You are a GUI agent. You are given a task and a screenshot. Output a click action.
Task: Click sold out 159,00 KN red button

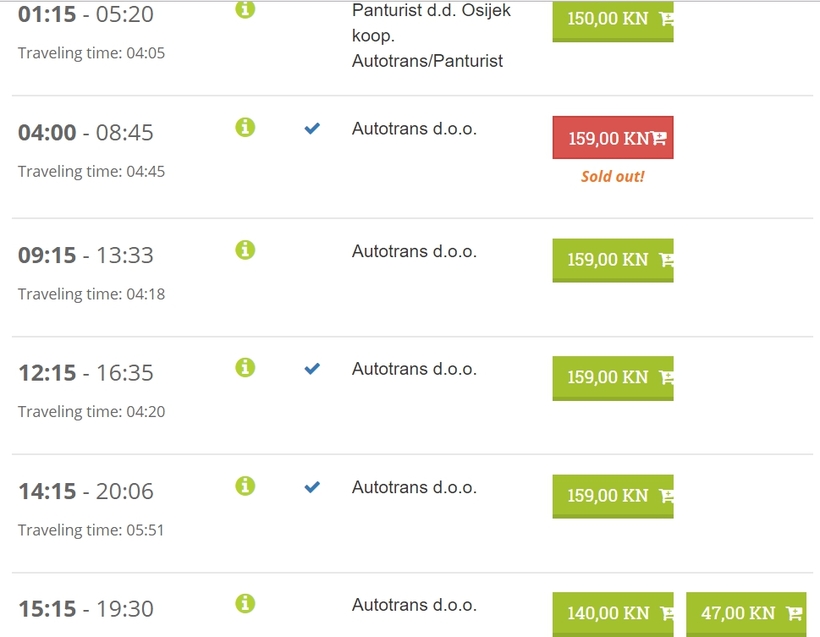[x=613, y=138]
